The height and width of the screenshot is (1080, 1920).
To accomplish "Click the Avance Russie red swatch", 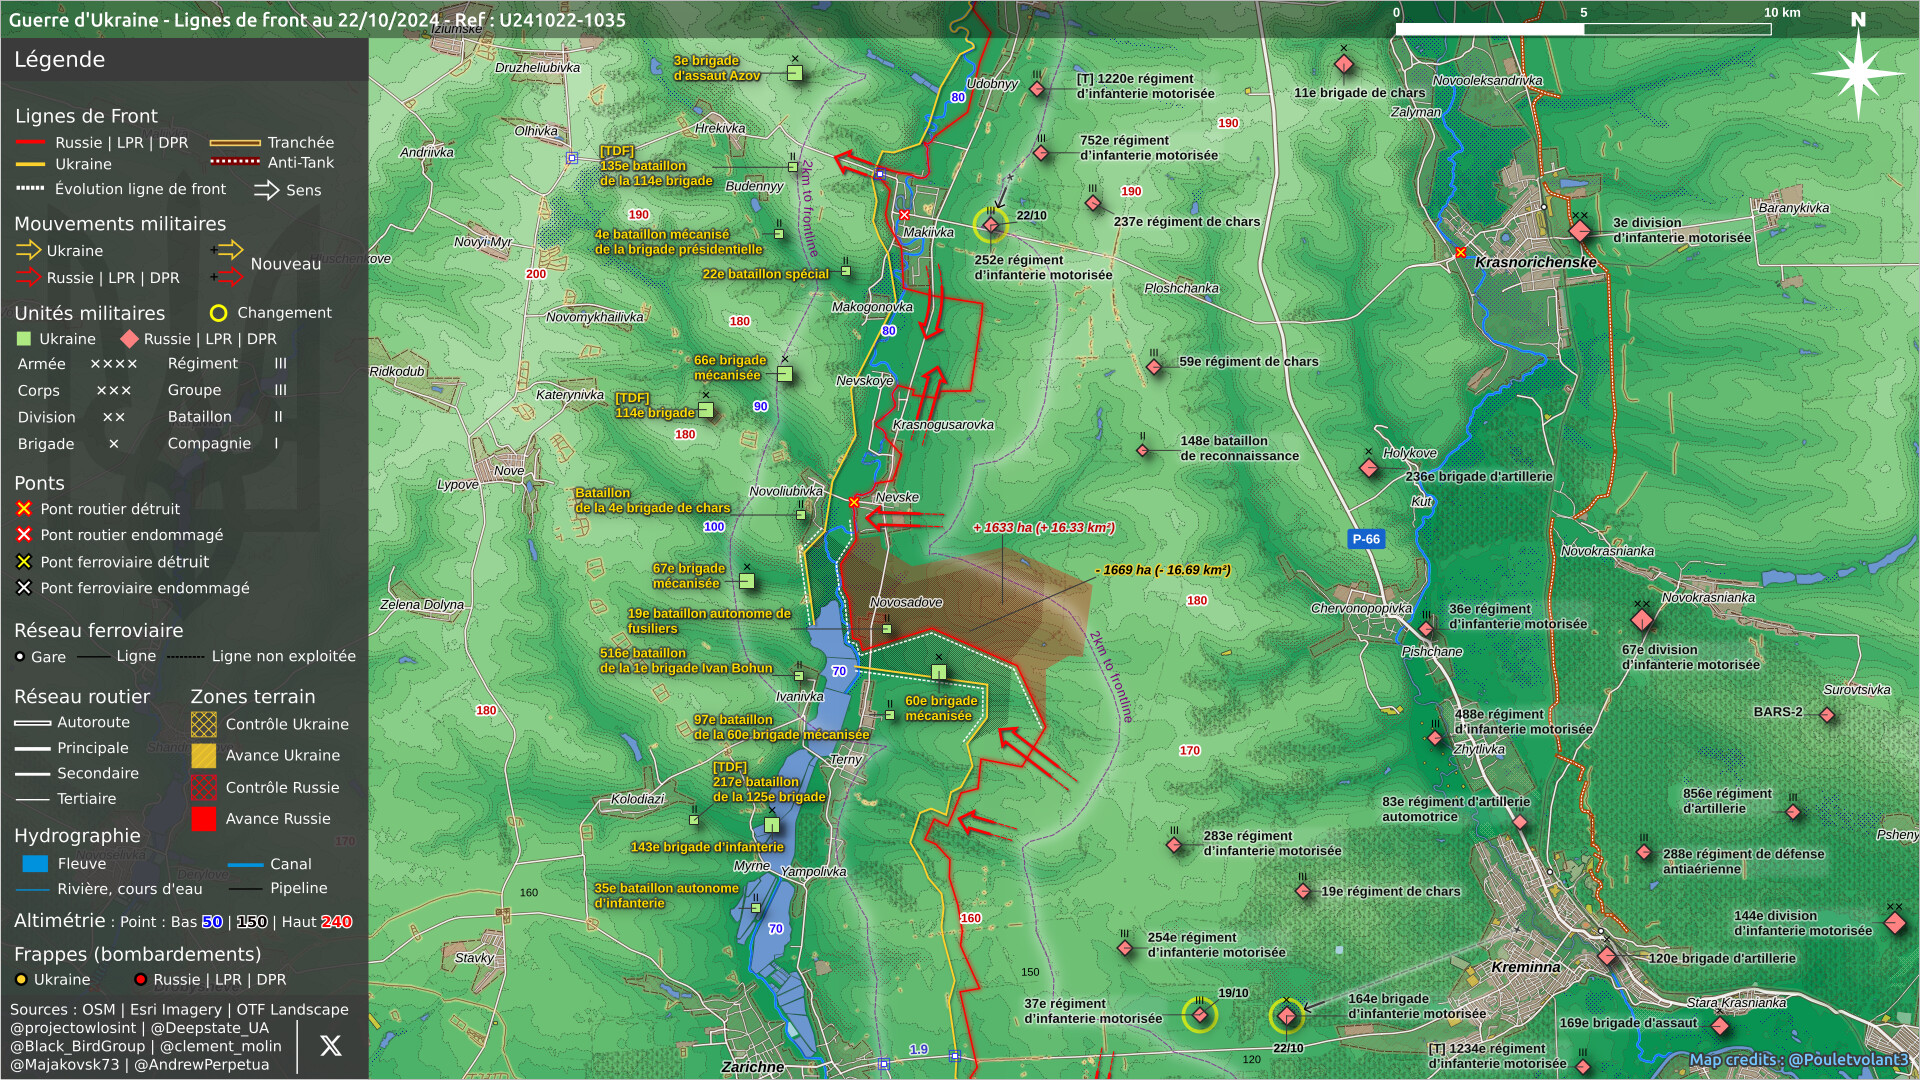I will click(x=203, y=819).
